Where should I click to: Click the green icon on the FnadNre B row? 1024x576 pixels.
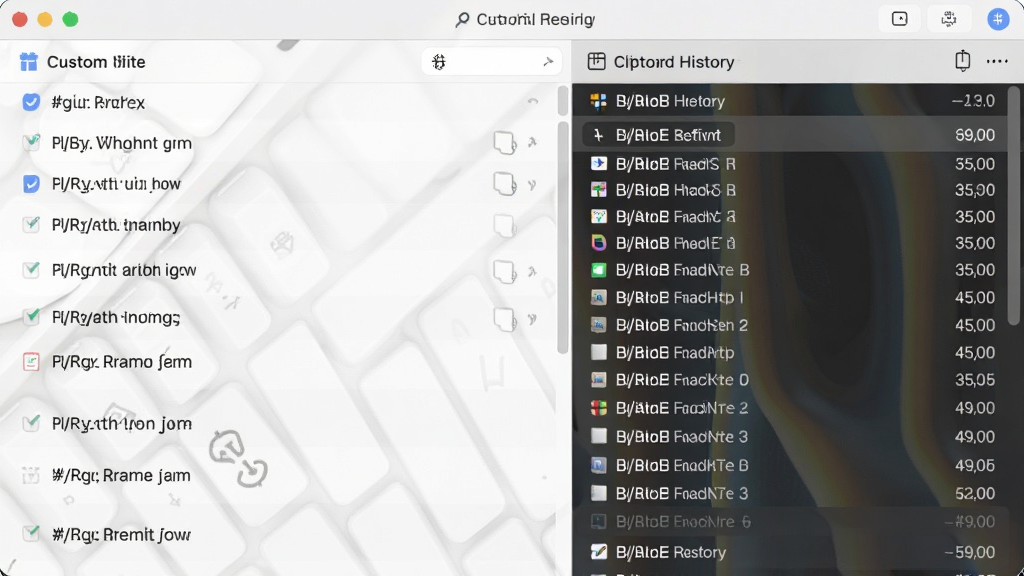(x=598, y=270)
